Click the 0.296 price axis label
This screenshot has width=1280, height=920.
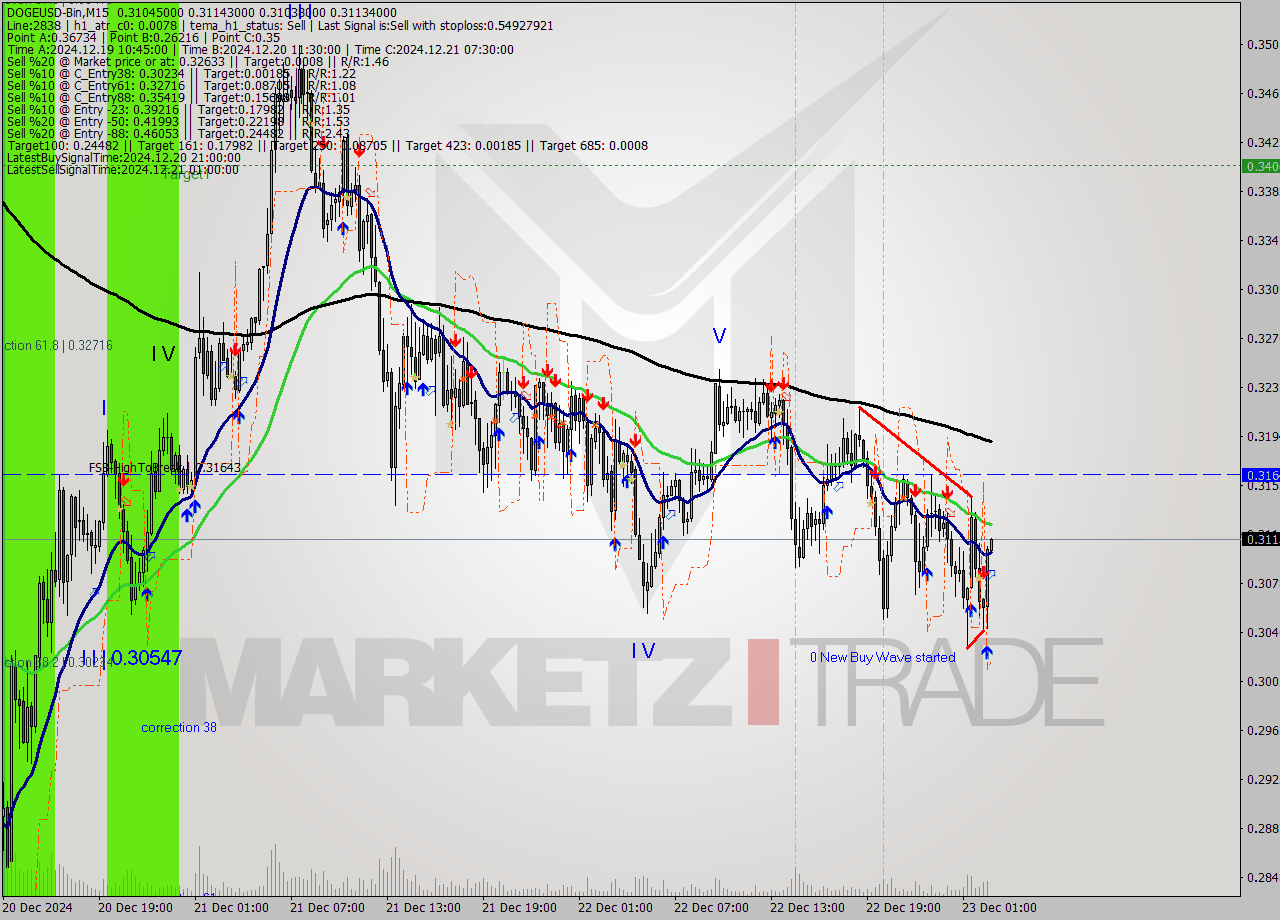1262,730
